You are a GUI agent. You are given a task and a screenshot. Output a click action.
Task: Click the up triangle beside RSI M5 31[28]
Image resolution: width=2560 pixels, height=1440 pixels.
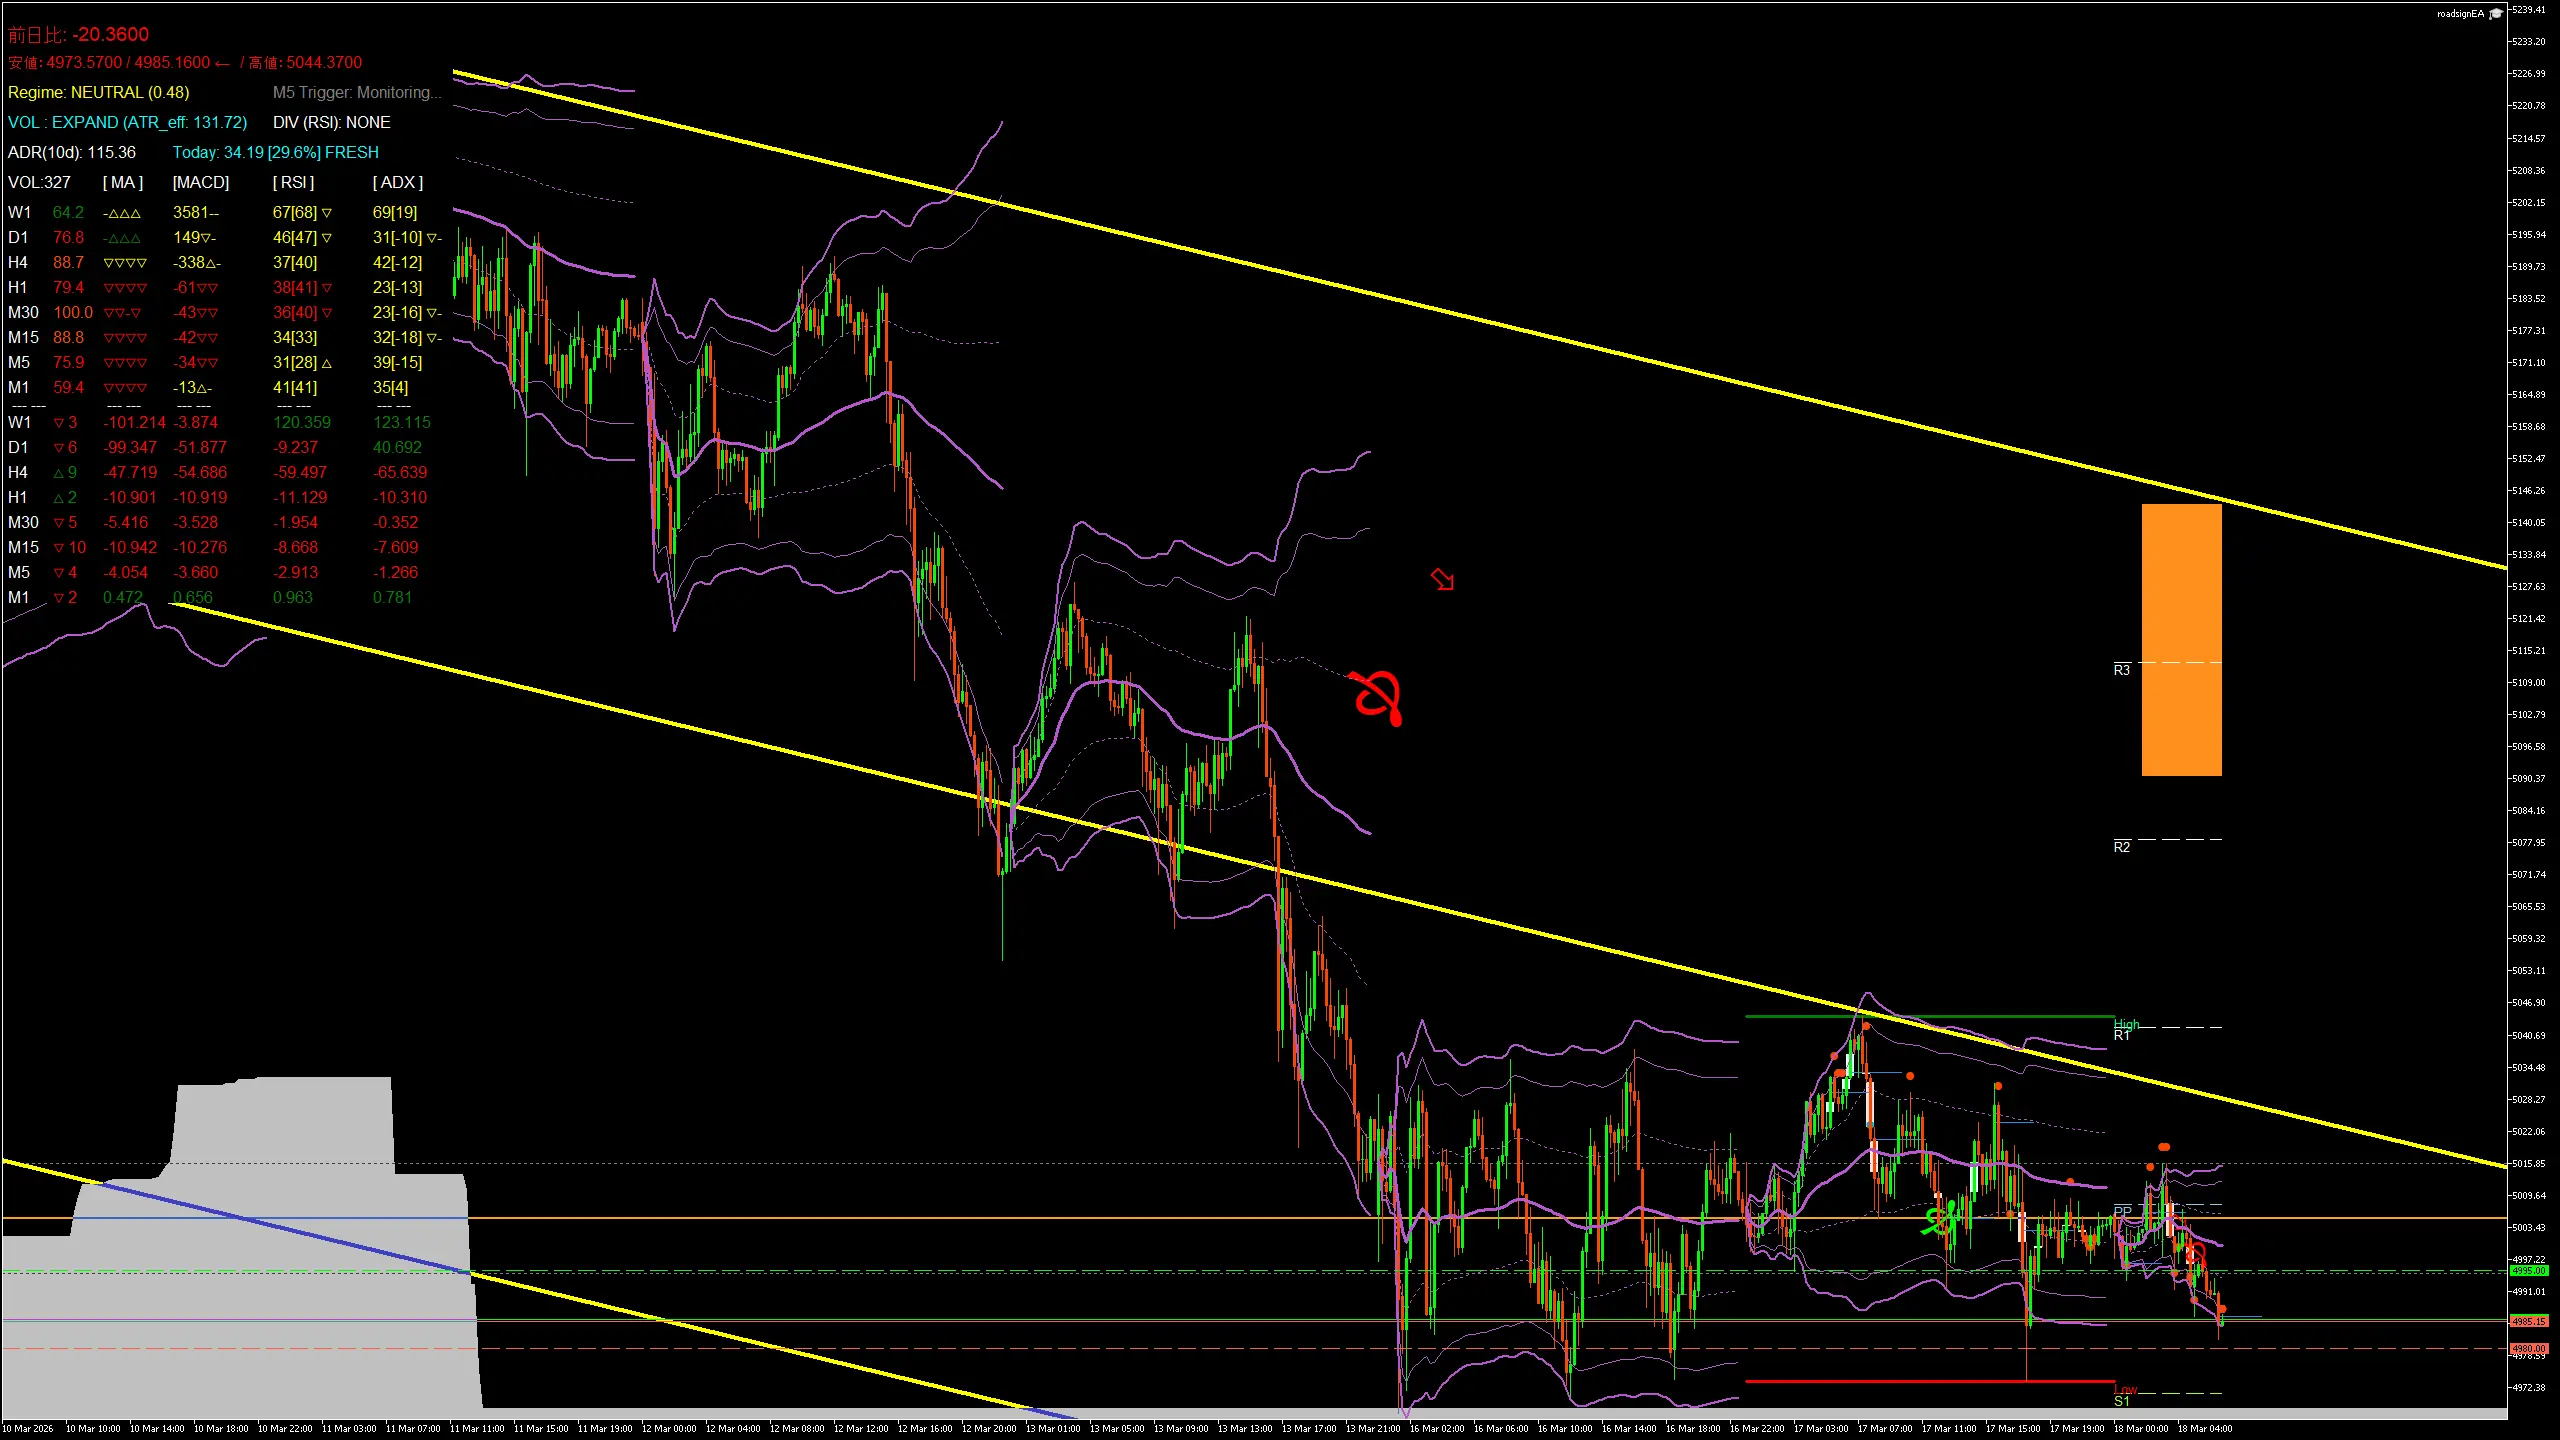coord(327,363)
